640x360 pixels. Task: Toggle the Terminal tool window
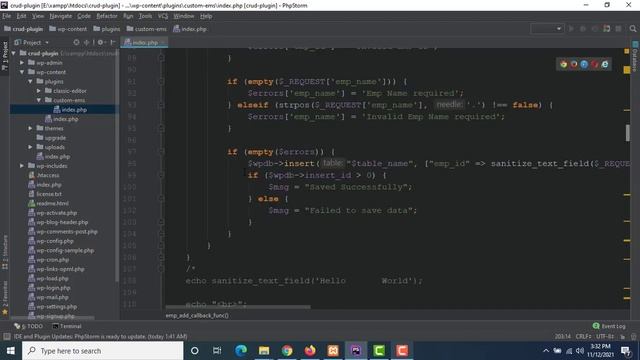[67, 326]
